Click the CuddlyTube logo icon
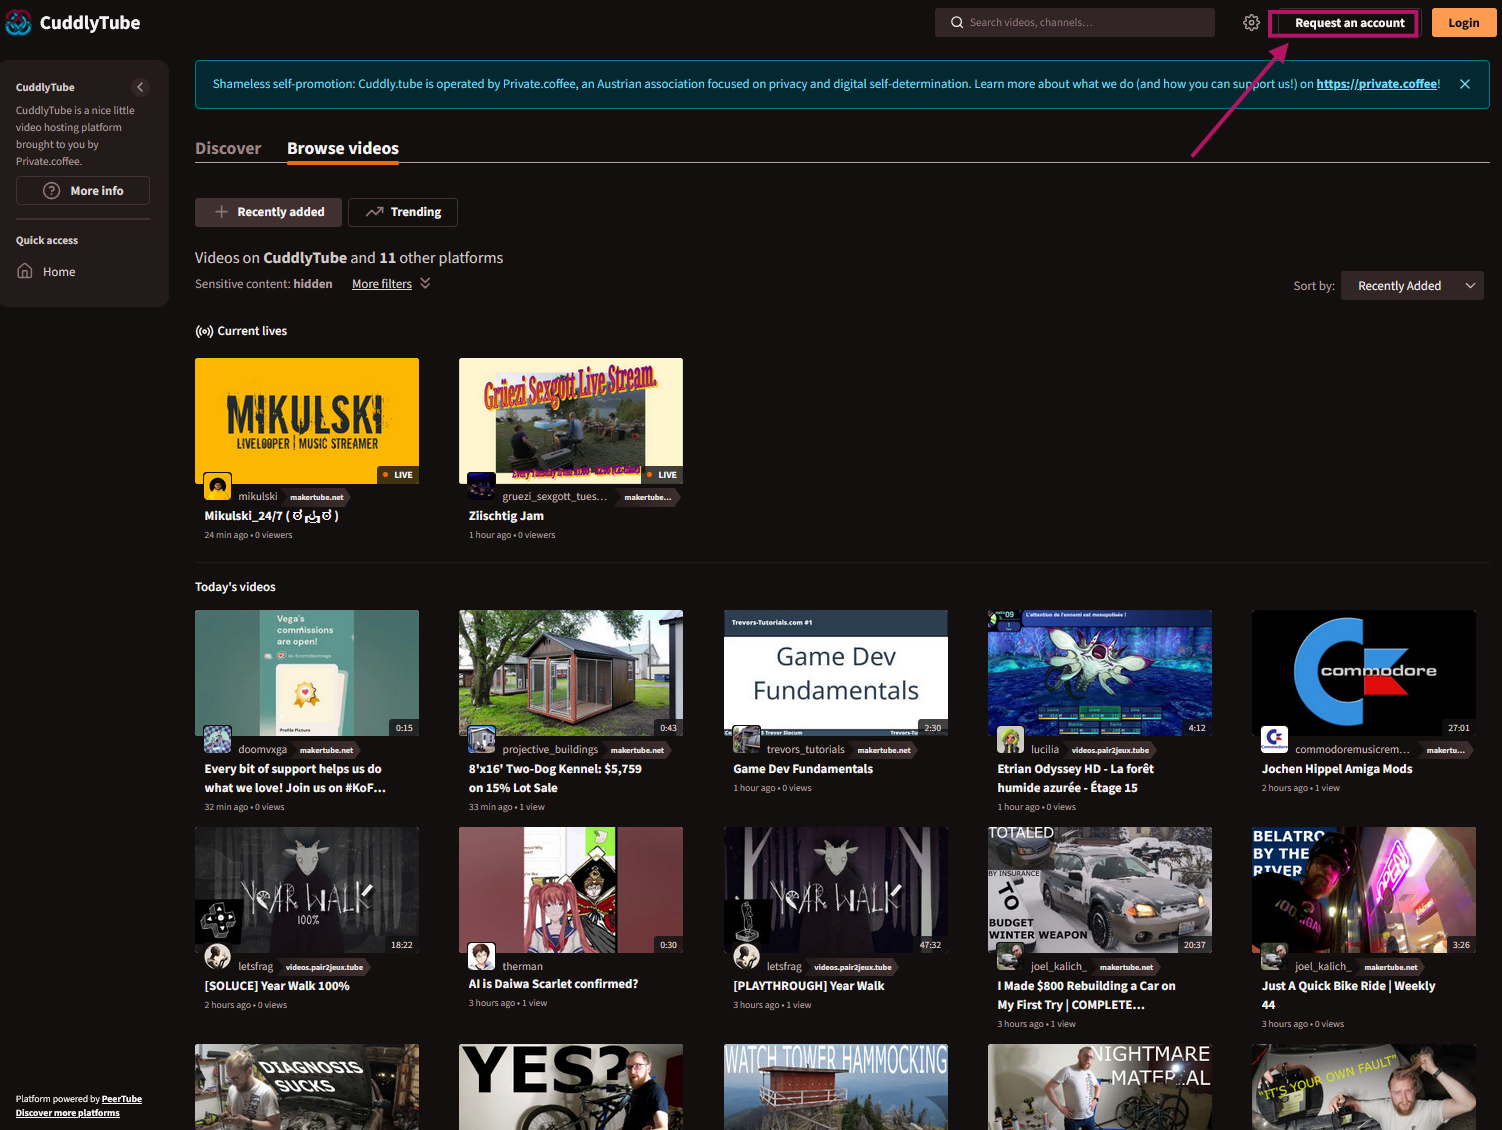Screen dimensions: 1502x1130 tap(18, 23)
